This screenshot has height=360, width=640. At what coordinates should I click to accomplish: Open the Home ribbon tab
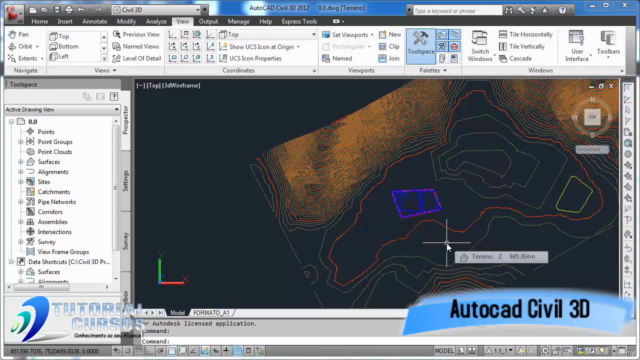click(x=40, y=21)
